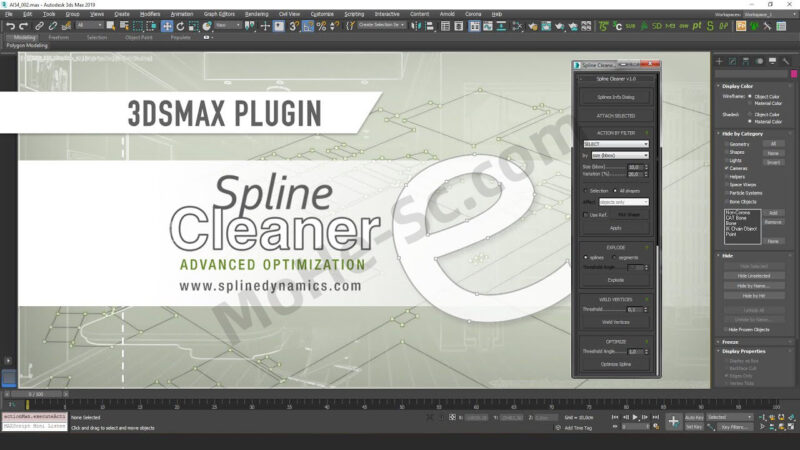Click the Undo arrow icon

tap(10, 26)
